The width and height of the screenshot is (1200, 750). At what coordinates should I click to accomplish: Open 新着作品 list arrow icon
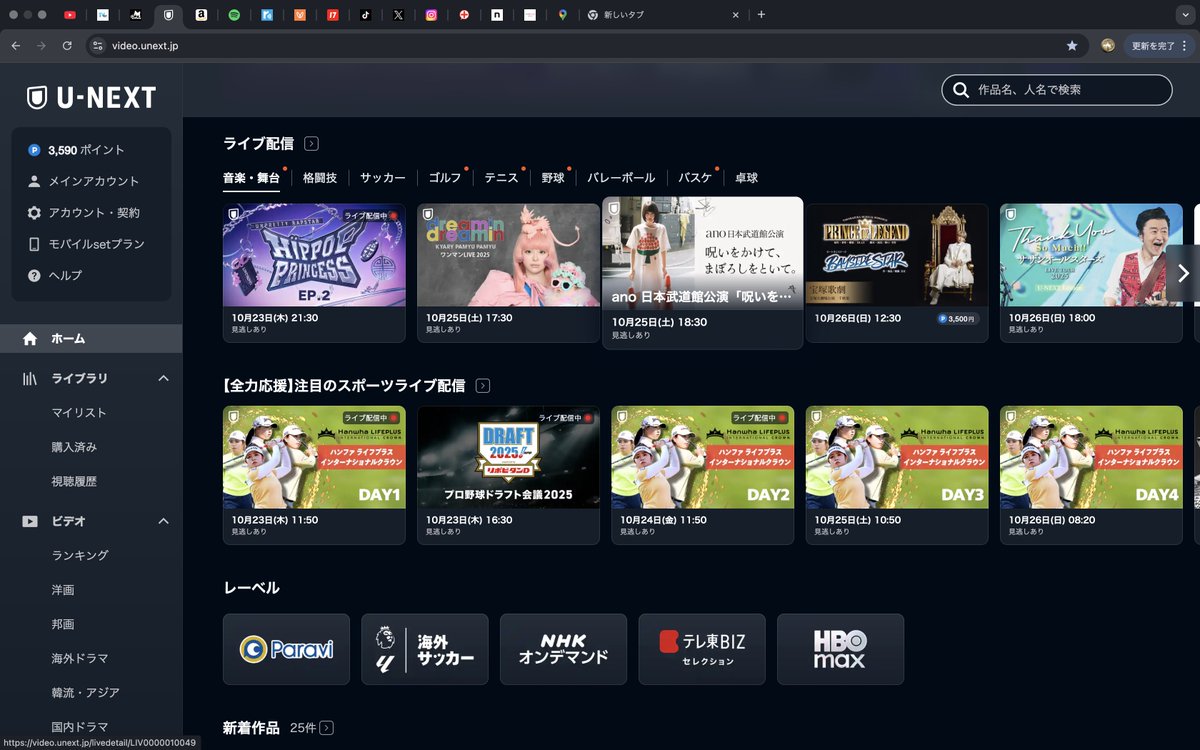(327, 728)
